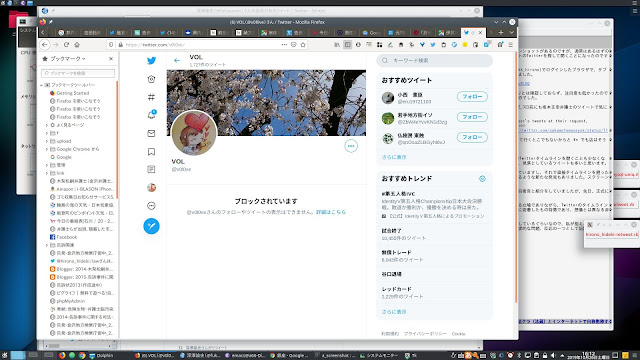The image size is (640, 360).
Task: Open trend settings gear icon
Action: [482, 179]
